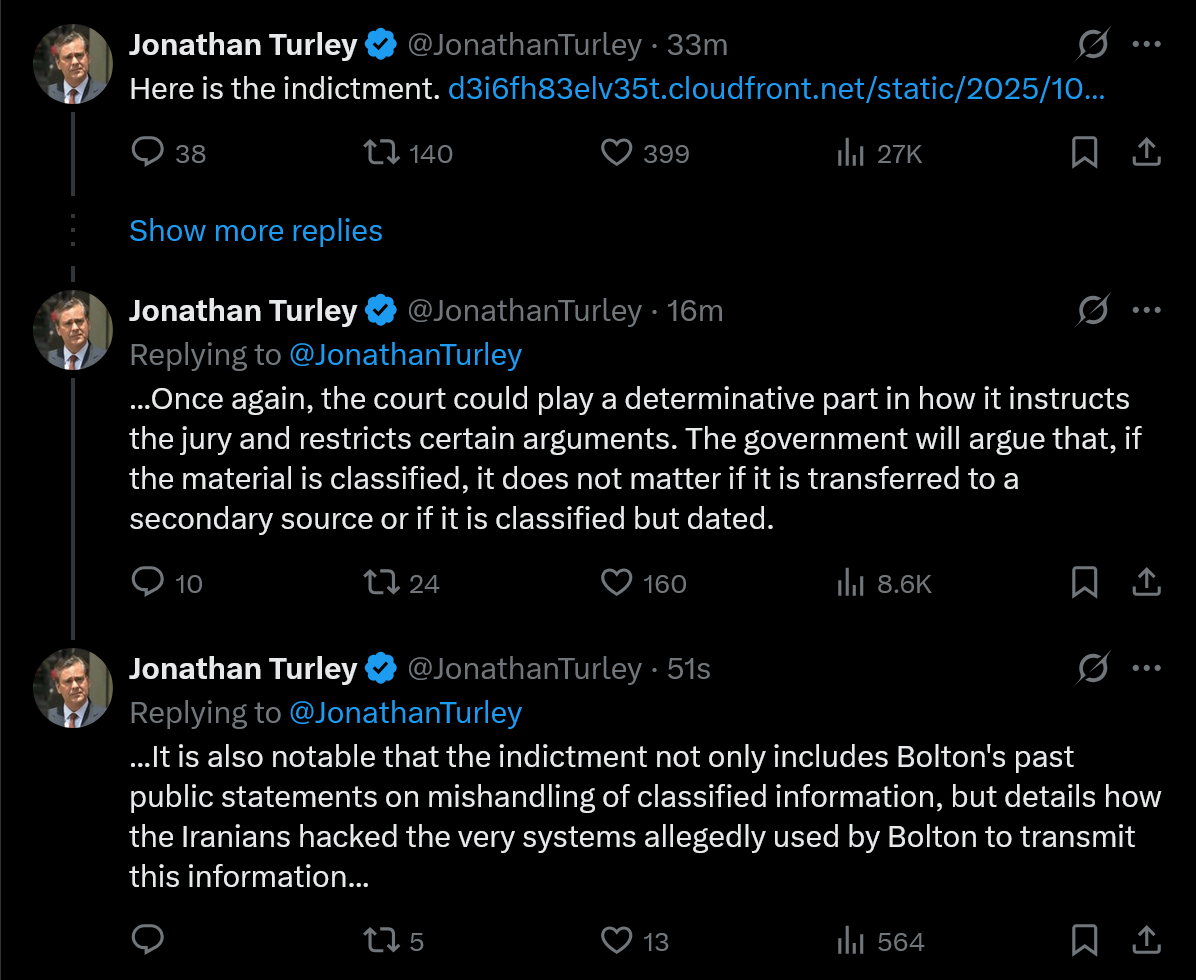The width and height of the screenshot is (1196, 980).
Task: Expand Show more replies
Action: point(256,231)
